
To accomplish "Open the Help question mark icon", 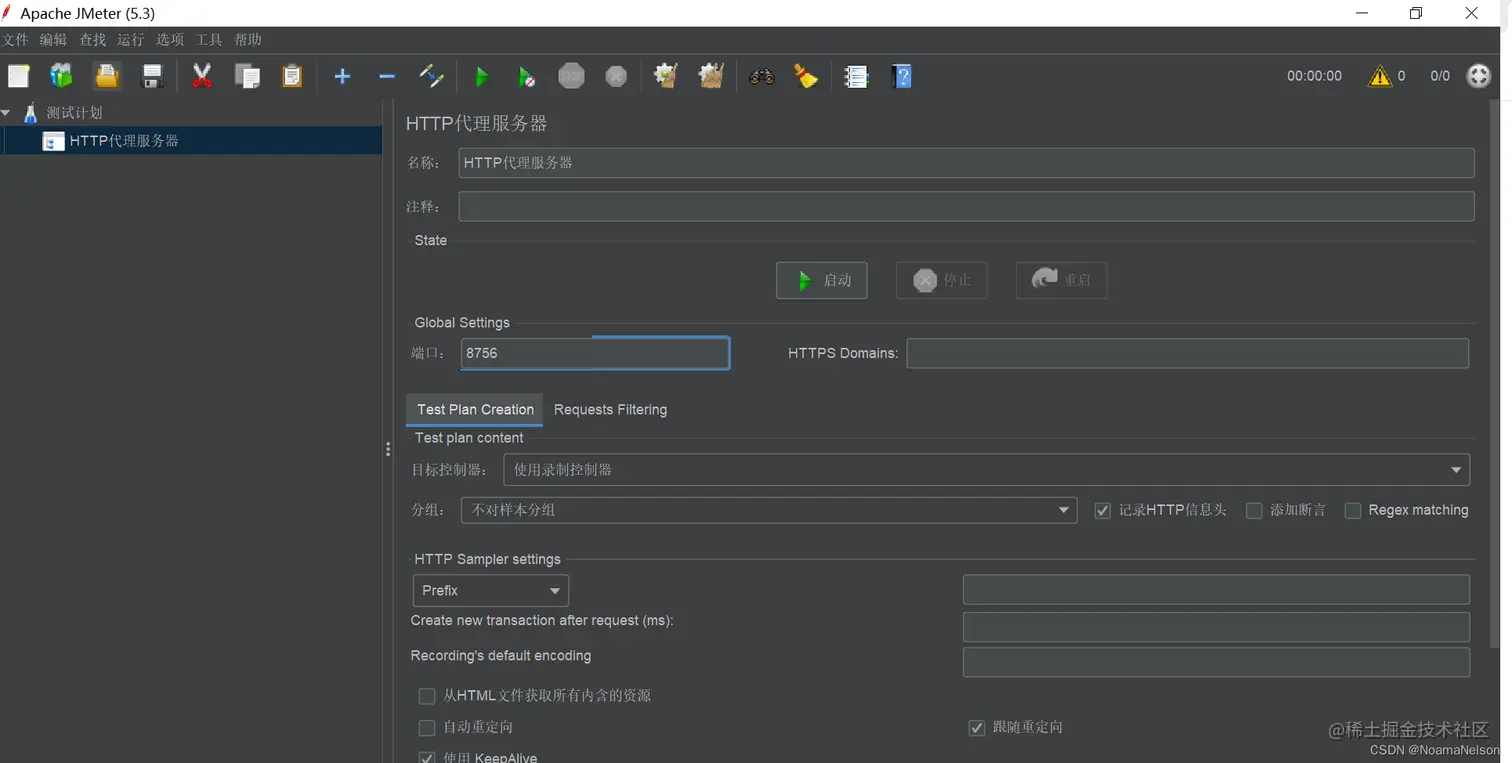I will coord(902,76).
